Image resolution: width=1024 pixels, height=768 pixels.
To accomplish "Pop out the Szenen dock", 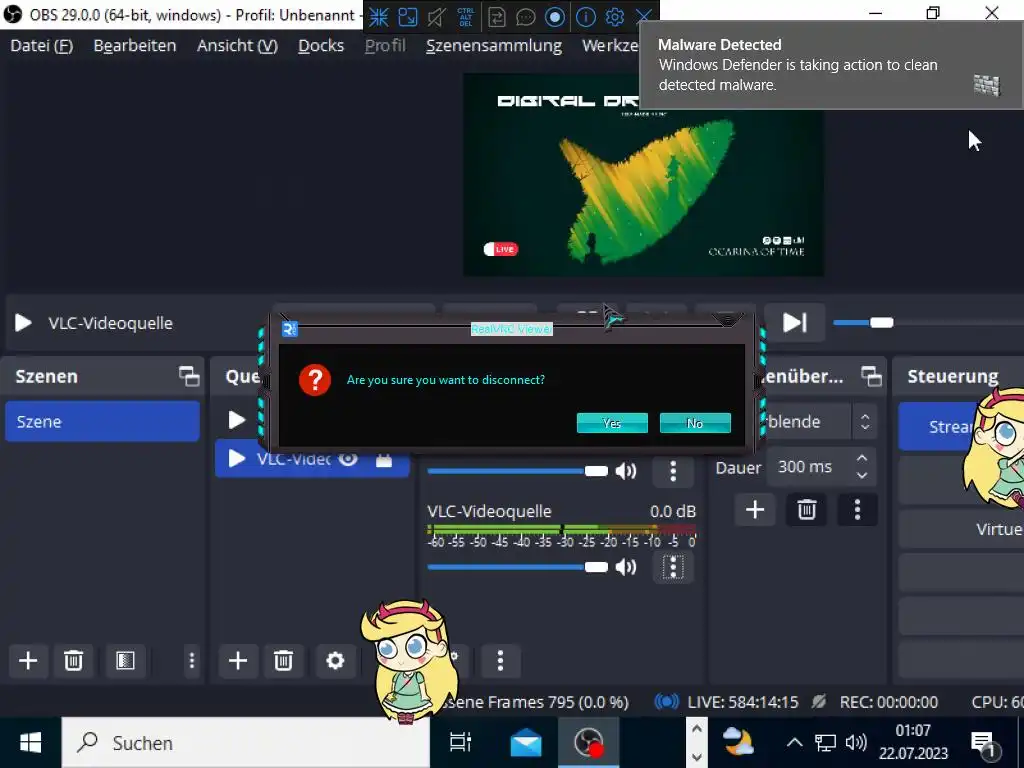I will (x=189, y=376).
